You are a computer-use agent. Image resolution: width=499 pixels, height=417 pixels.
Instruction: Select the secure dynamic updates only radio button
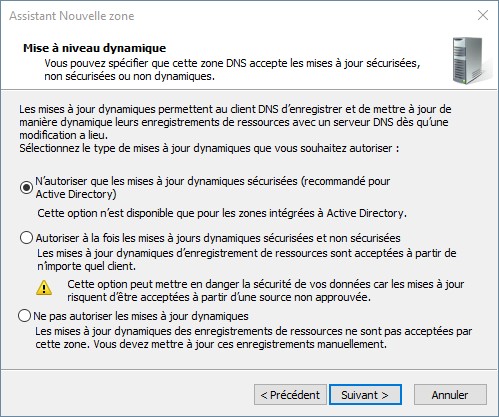click(26, 187)
